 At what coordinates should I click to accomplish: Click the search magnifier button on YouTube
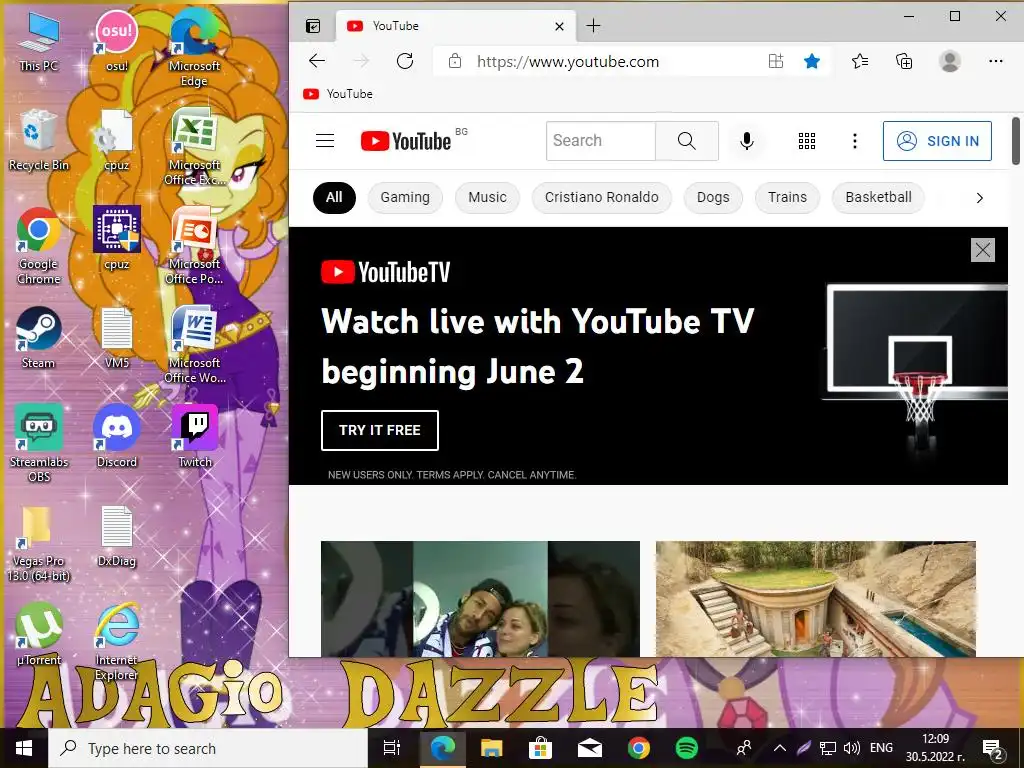point(686,140)
